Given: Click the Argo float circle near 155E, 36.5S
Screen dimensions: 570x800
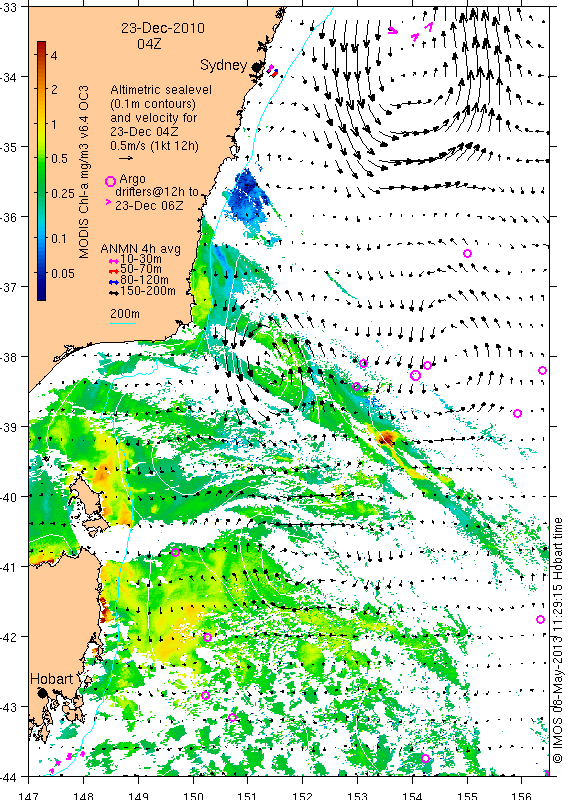Looking at the screenshot, I should 467,254.
